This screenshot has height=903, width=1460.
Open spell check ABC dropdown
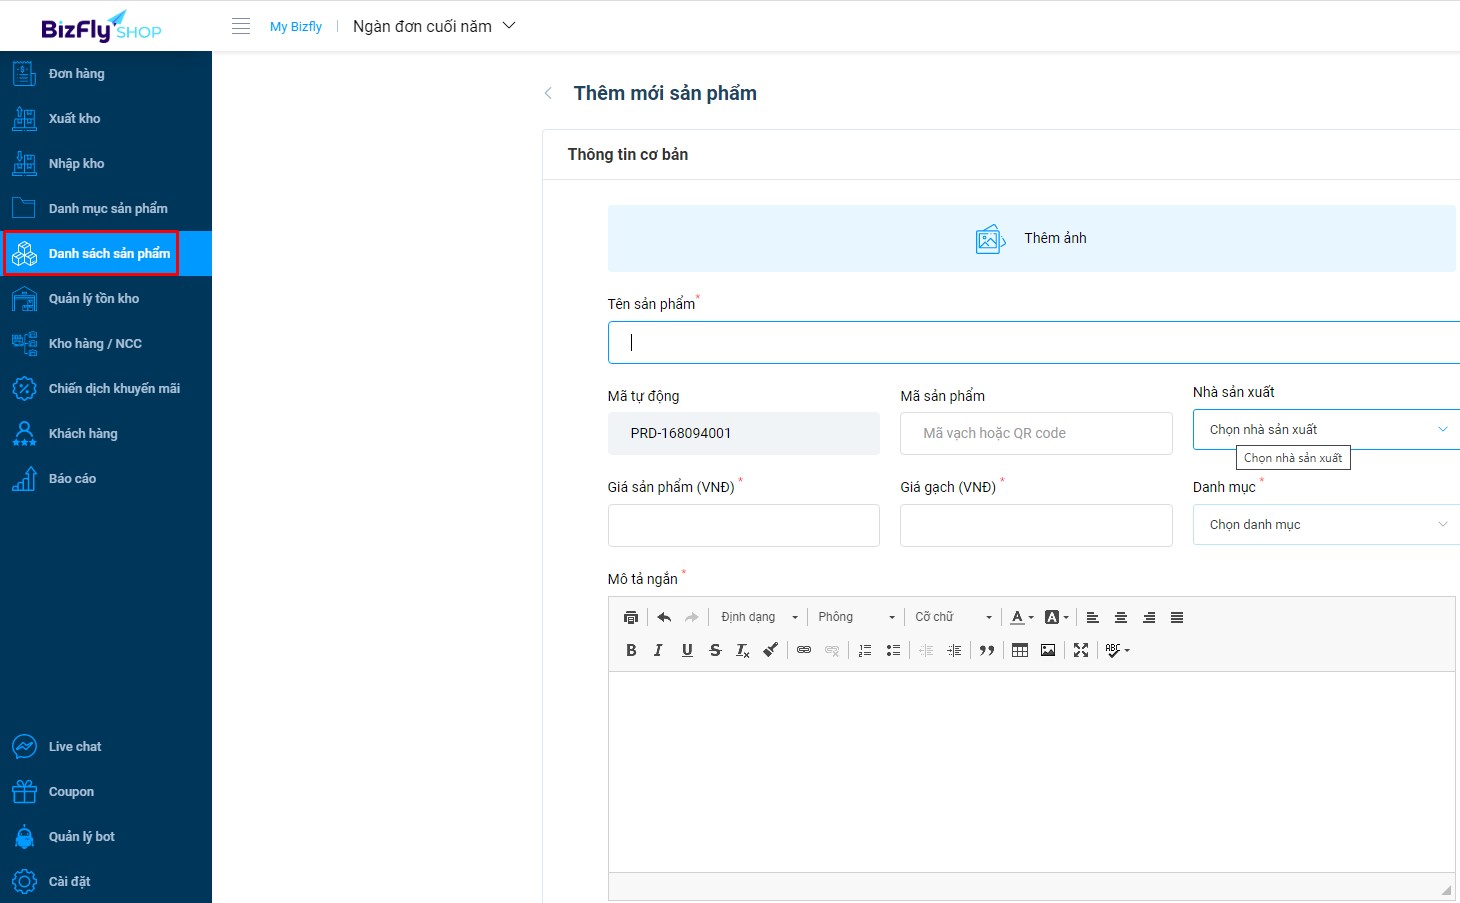click(1118, 650)
